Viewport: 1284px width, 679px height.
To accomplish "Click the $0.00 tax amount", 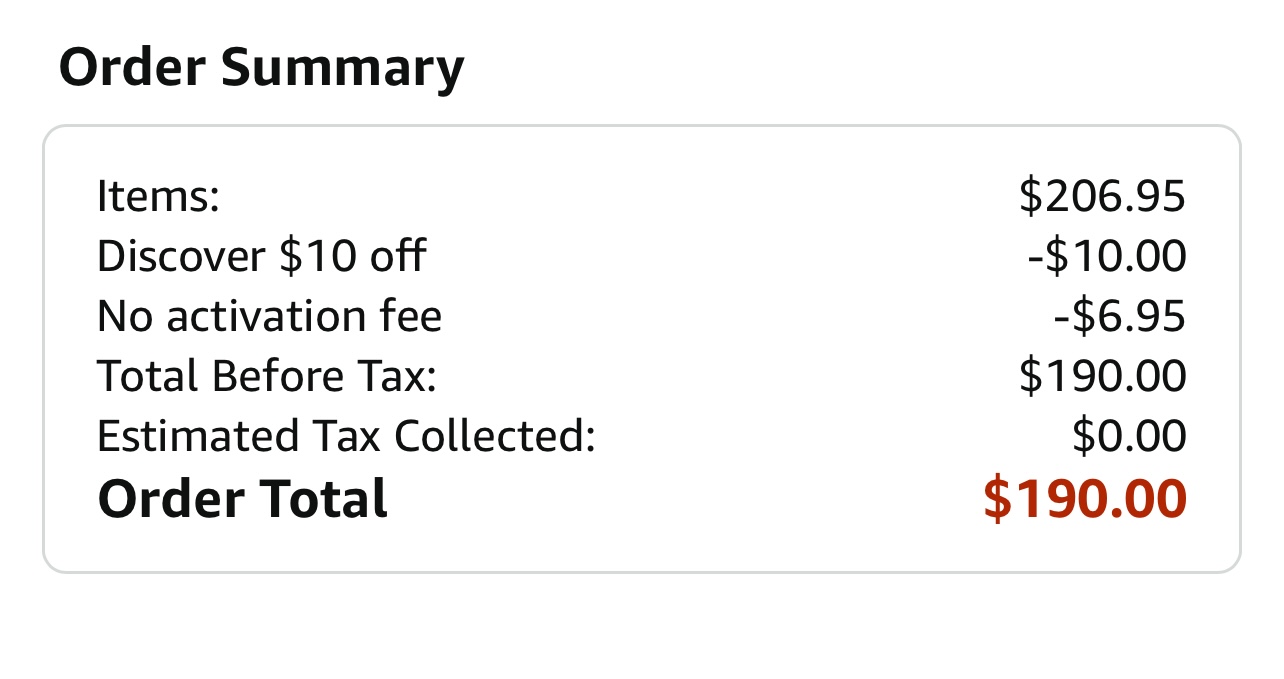I will (1129, 436).
